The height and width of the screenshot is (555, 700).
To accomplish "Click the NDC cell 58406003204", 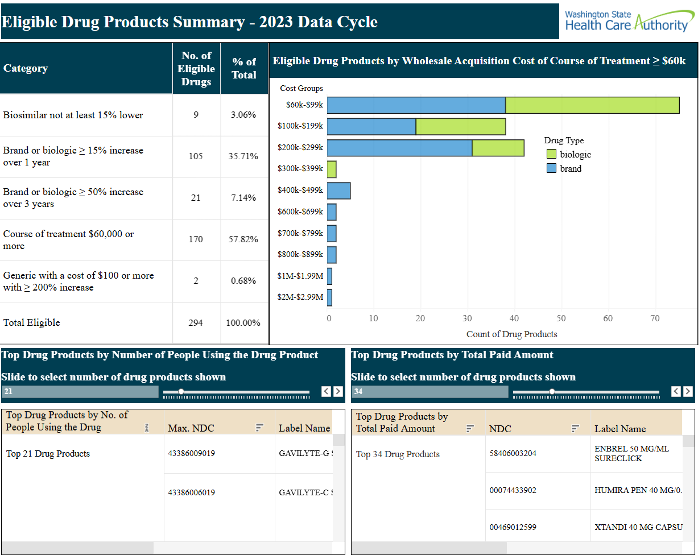I will coord(513,453).
